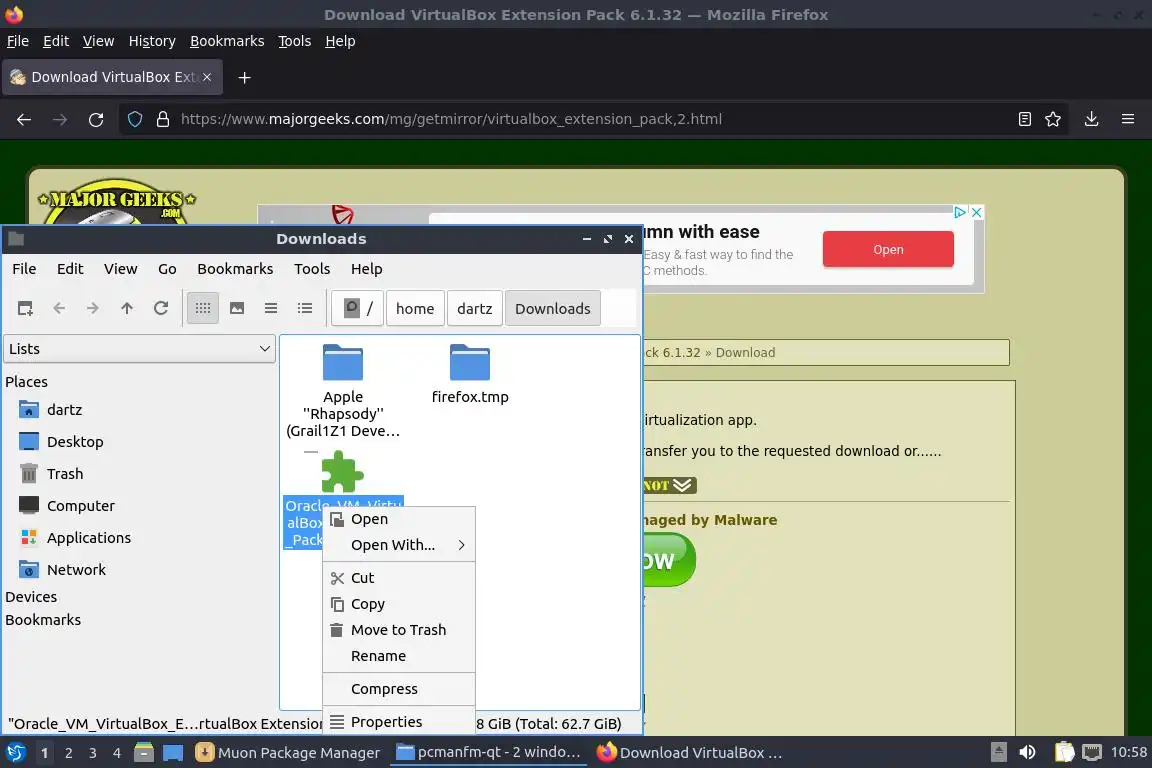The image size is (1152, 768).
Task: Choose Rename in context menu
Action: pyautogui.click(x=399, y=656)
